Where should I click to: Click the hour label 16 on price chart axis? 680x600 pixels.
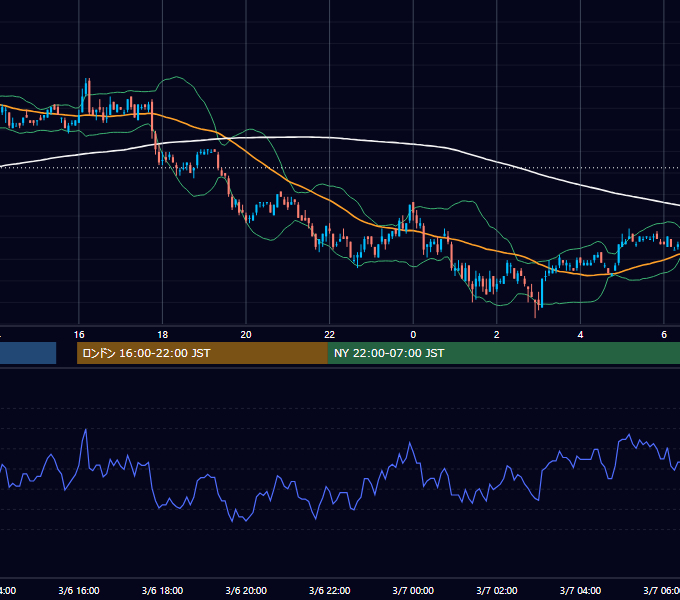pyautogui.click(x=79, y=335)
